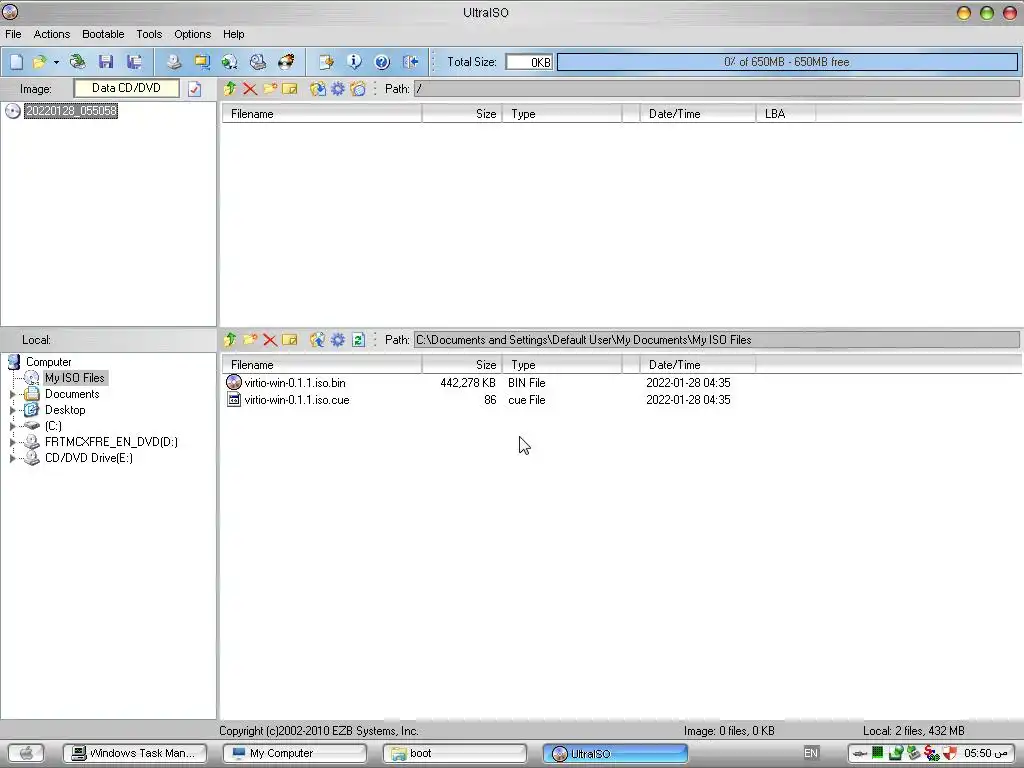Click the EN language indicator in taskbar
The image size is (1024, 768).
point(810,753)
